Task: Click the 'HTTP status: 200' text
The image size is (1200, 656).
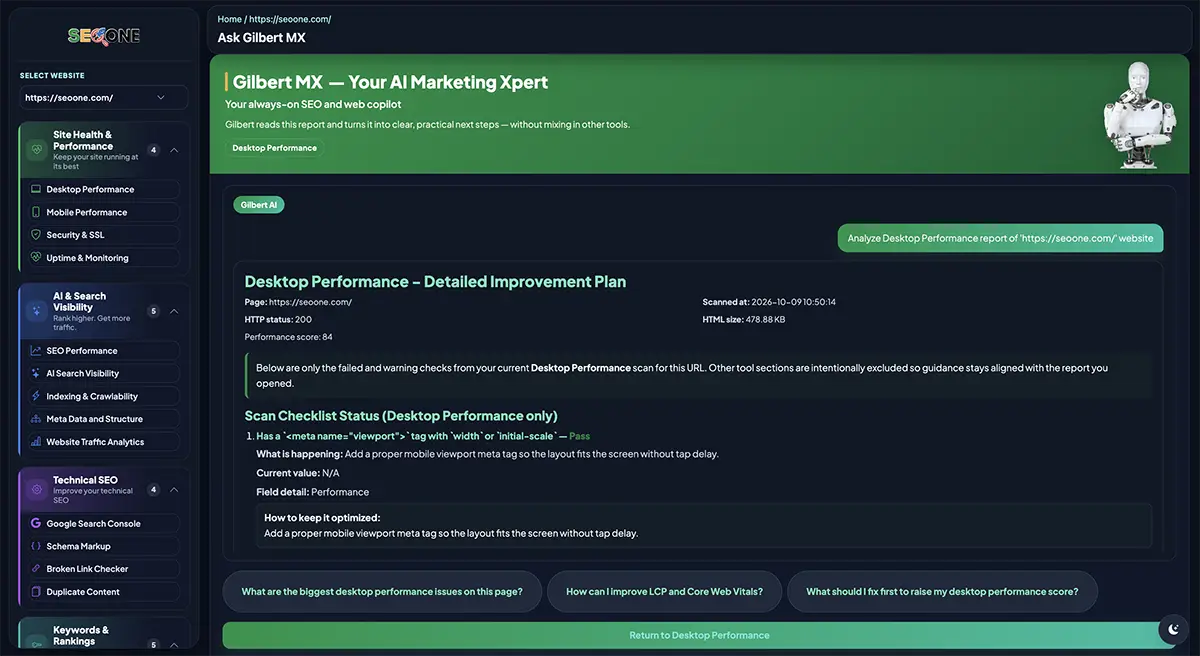Action: coord(278,319)
